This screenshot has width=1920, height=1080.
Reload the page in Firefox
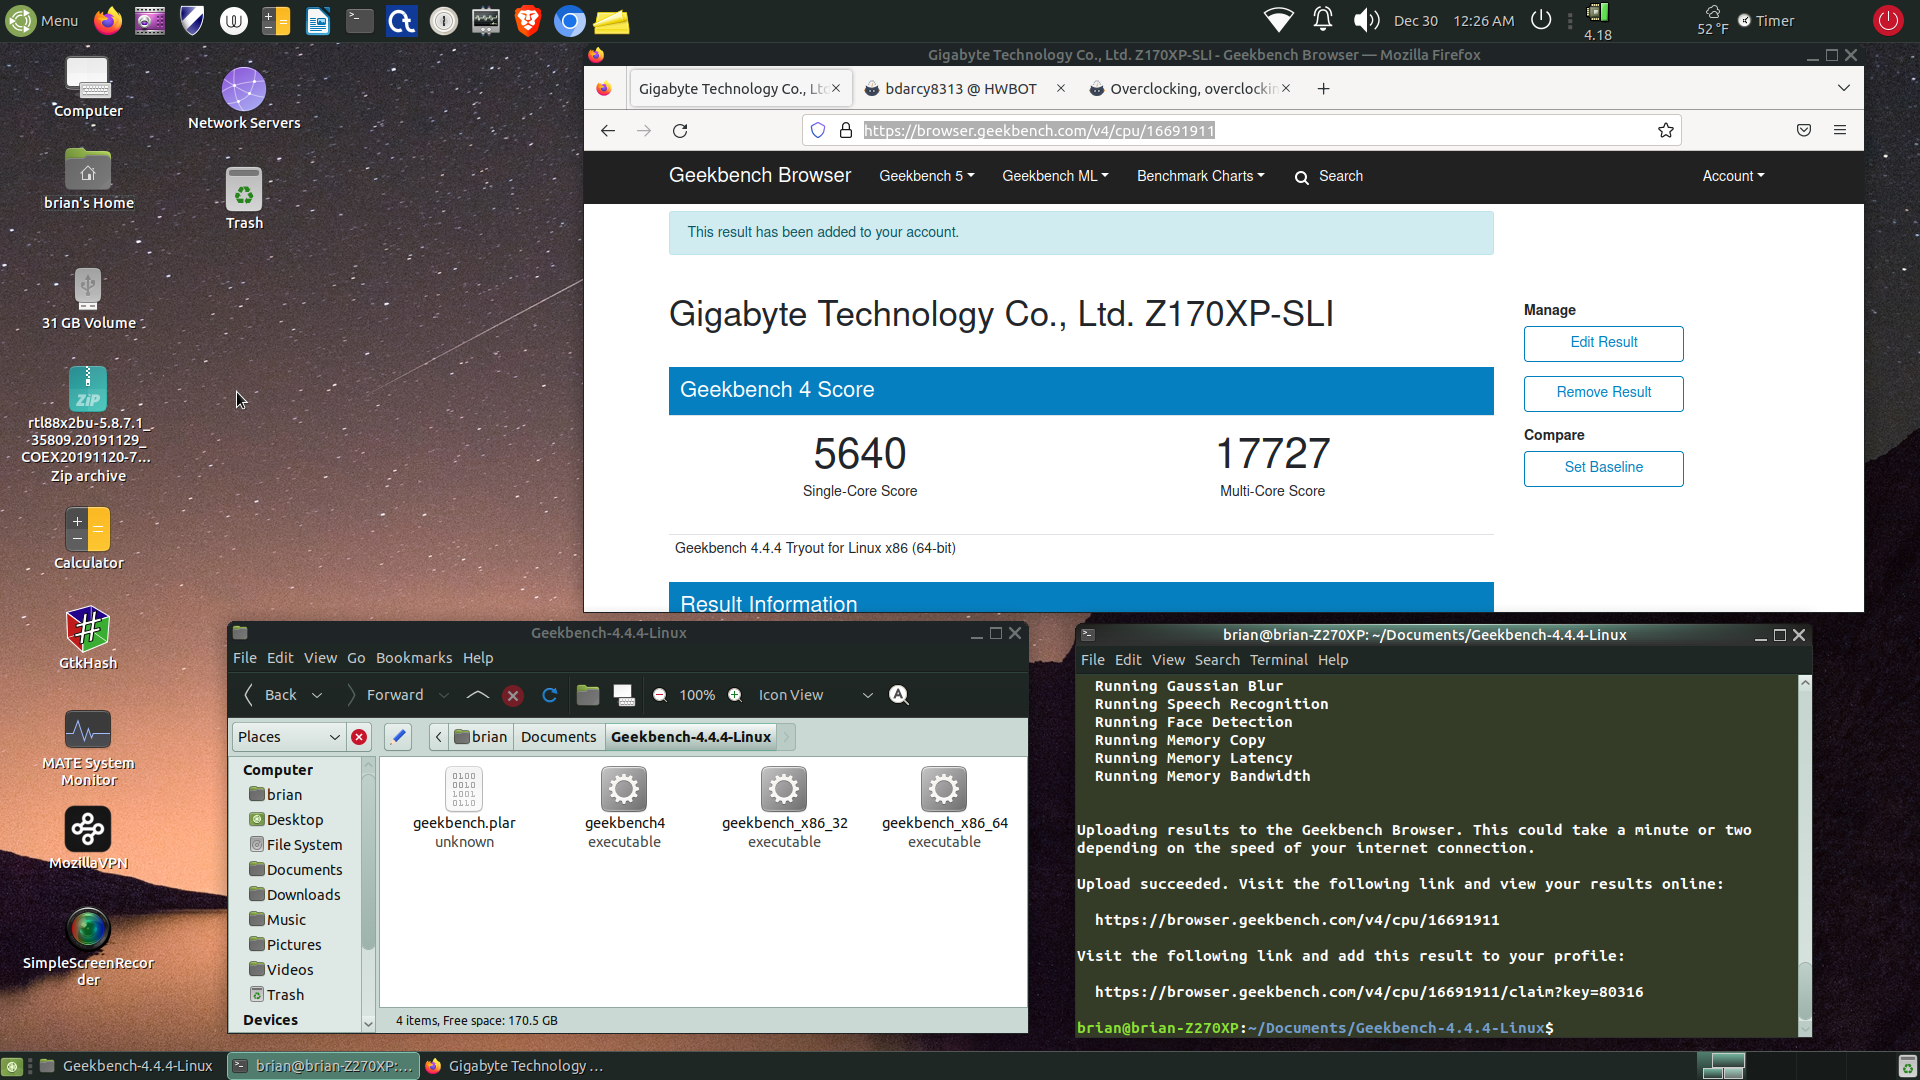pos(680,131)
